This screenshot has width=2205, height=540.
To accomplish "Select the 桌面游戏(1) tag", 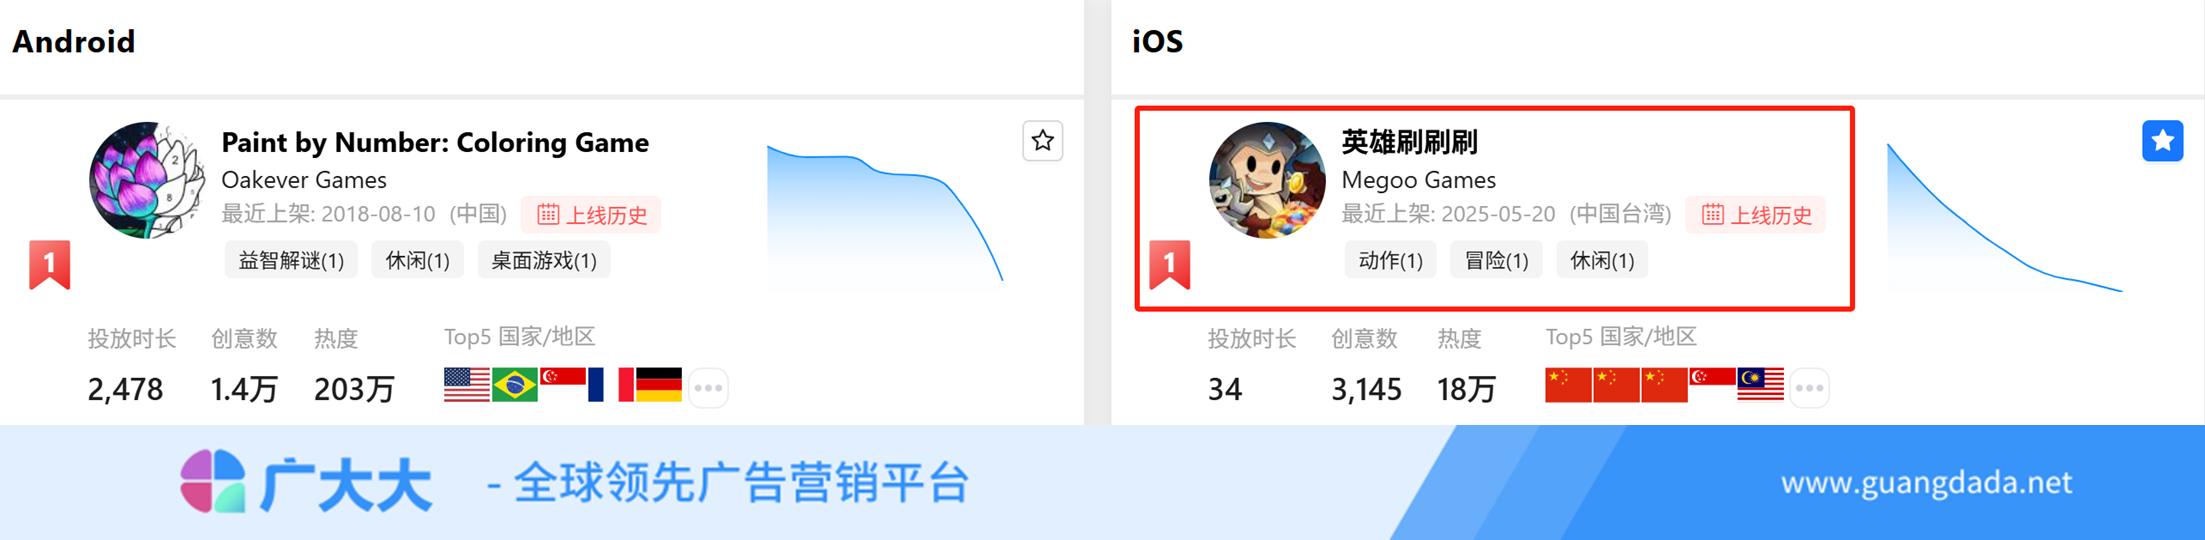I will tap(544, 261).
